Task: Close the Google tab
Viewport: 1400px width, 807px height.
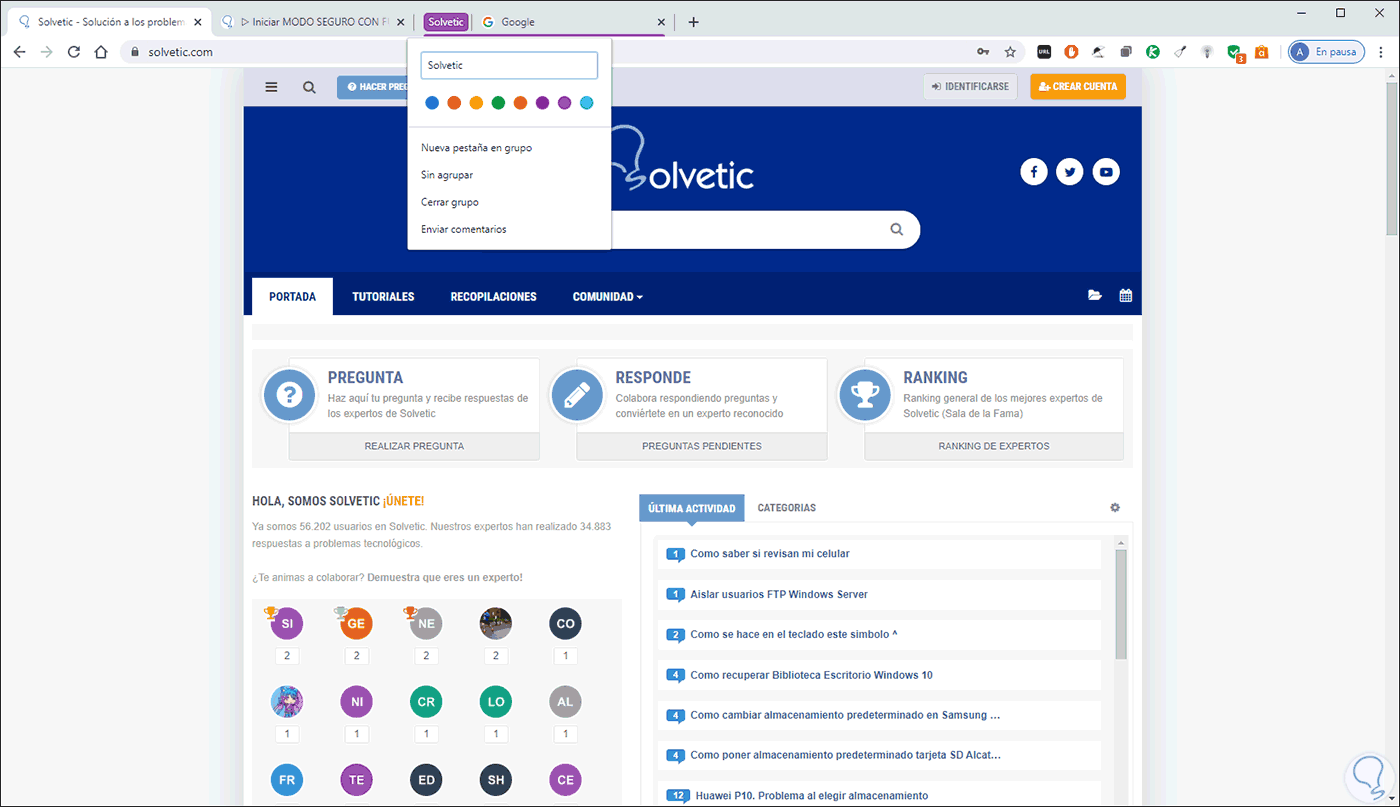Action: click(x=661, y=22)
